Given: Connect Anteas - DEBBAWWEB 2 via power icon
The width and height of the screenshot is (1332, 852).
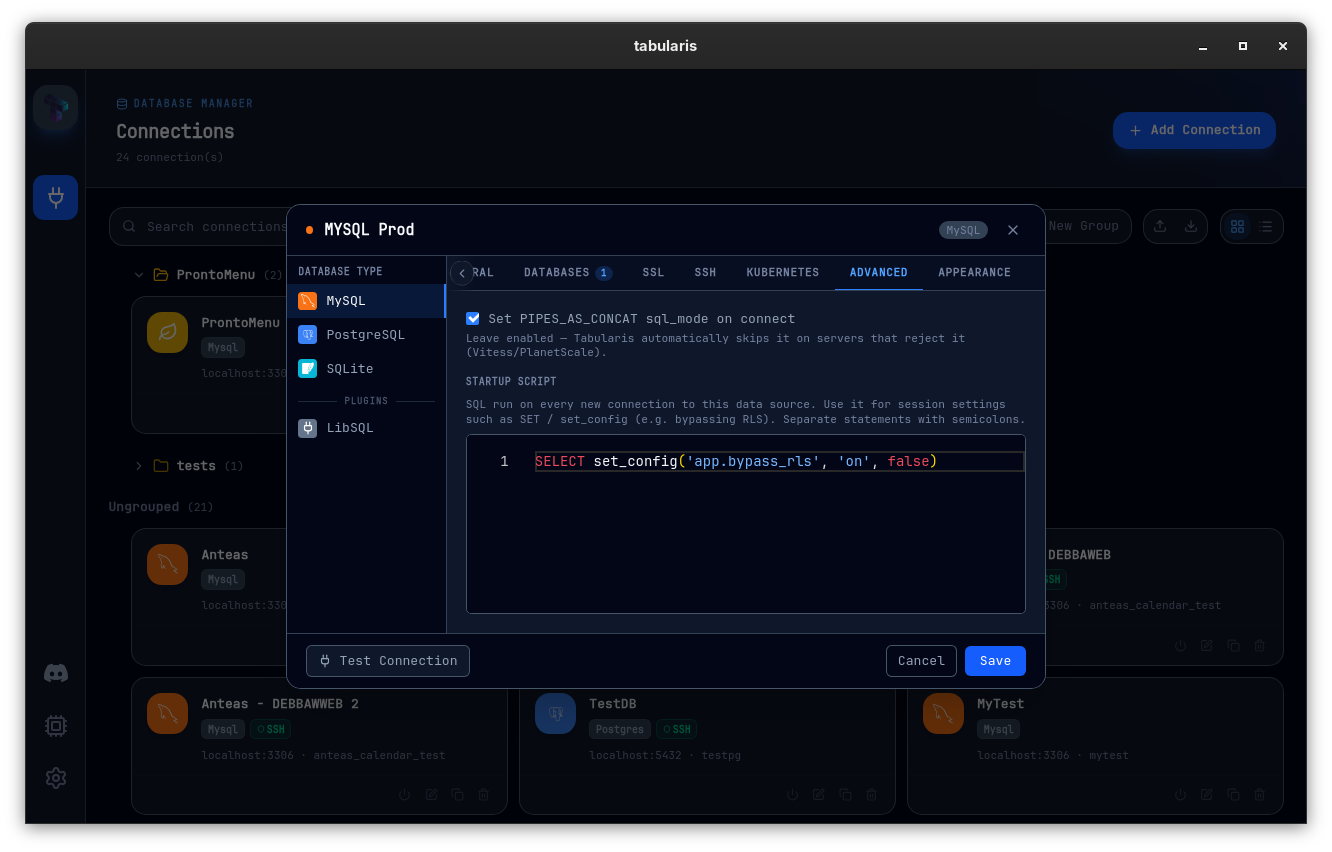Looking at the screenshot, I should (x=404, y=795).
